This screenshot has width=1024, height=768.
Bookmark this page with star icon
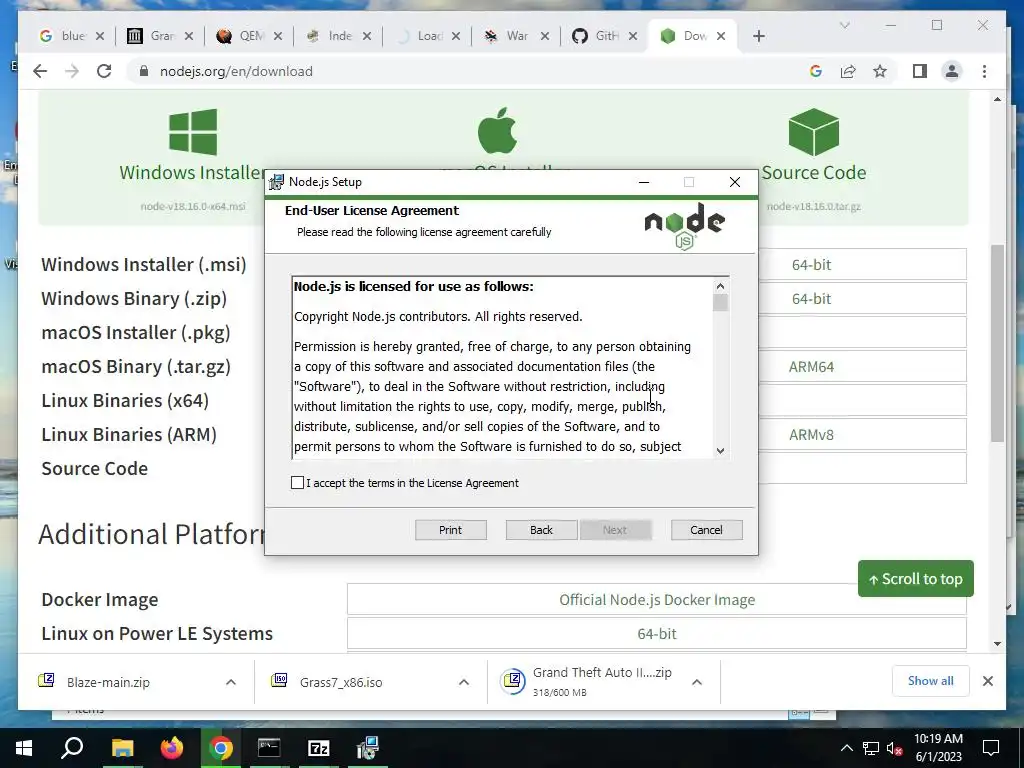(x=880, y=71)
